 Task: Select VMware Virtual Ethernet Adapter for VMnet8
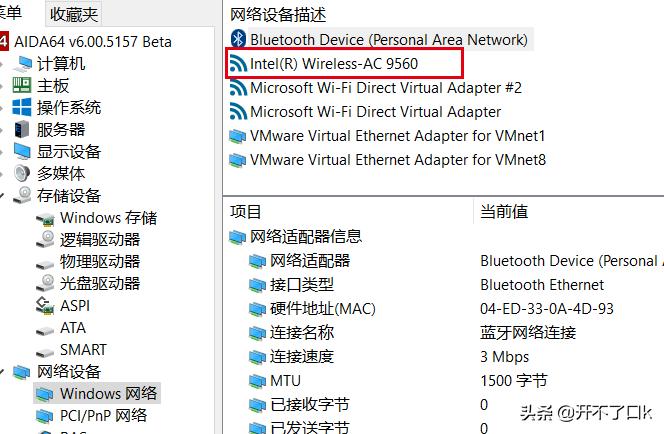tap(397, 160)
